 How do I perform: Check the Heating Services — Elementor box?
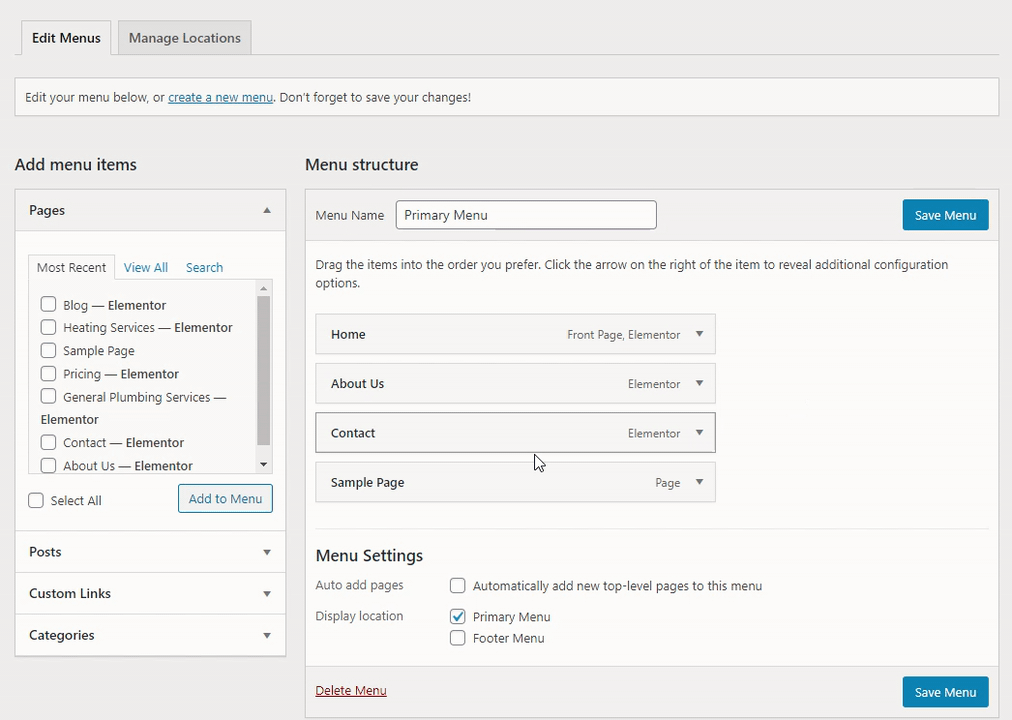48,327
